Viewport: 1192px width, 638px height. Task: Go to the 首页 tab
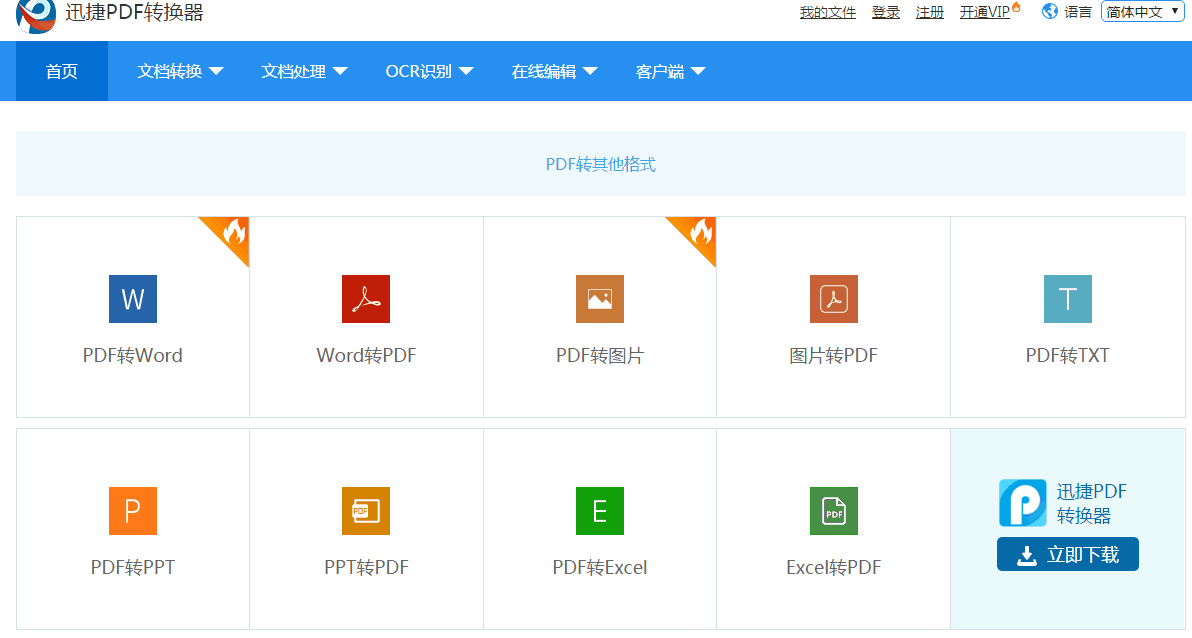pyautogui.click(x=62, y=71)
